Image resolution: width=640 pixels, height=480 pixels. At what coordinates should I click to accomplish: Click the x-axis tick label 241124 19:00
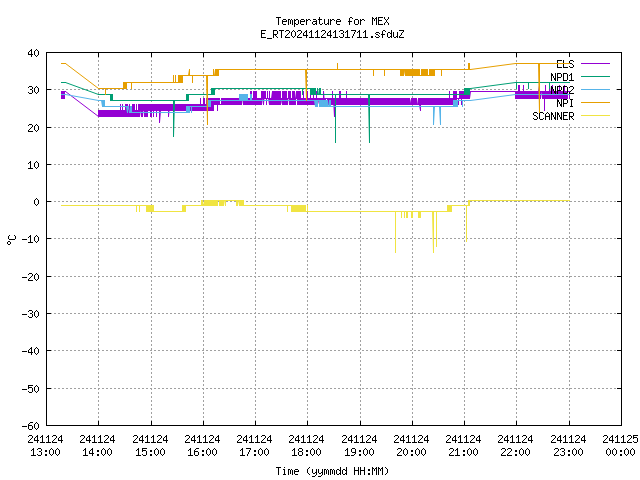coord(359,446)
